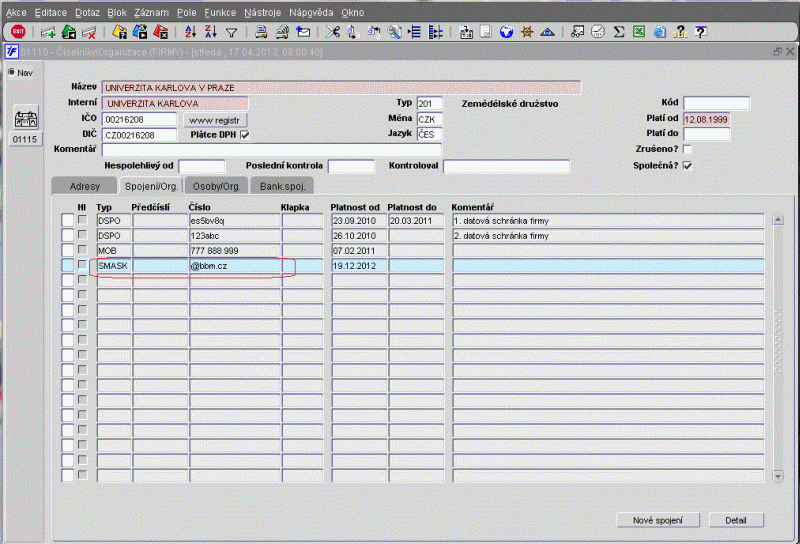
Task: Click the delete record icon with red X
Action: pyautogui.click(x=89, y=33)
